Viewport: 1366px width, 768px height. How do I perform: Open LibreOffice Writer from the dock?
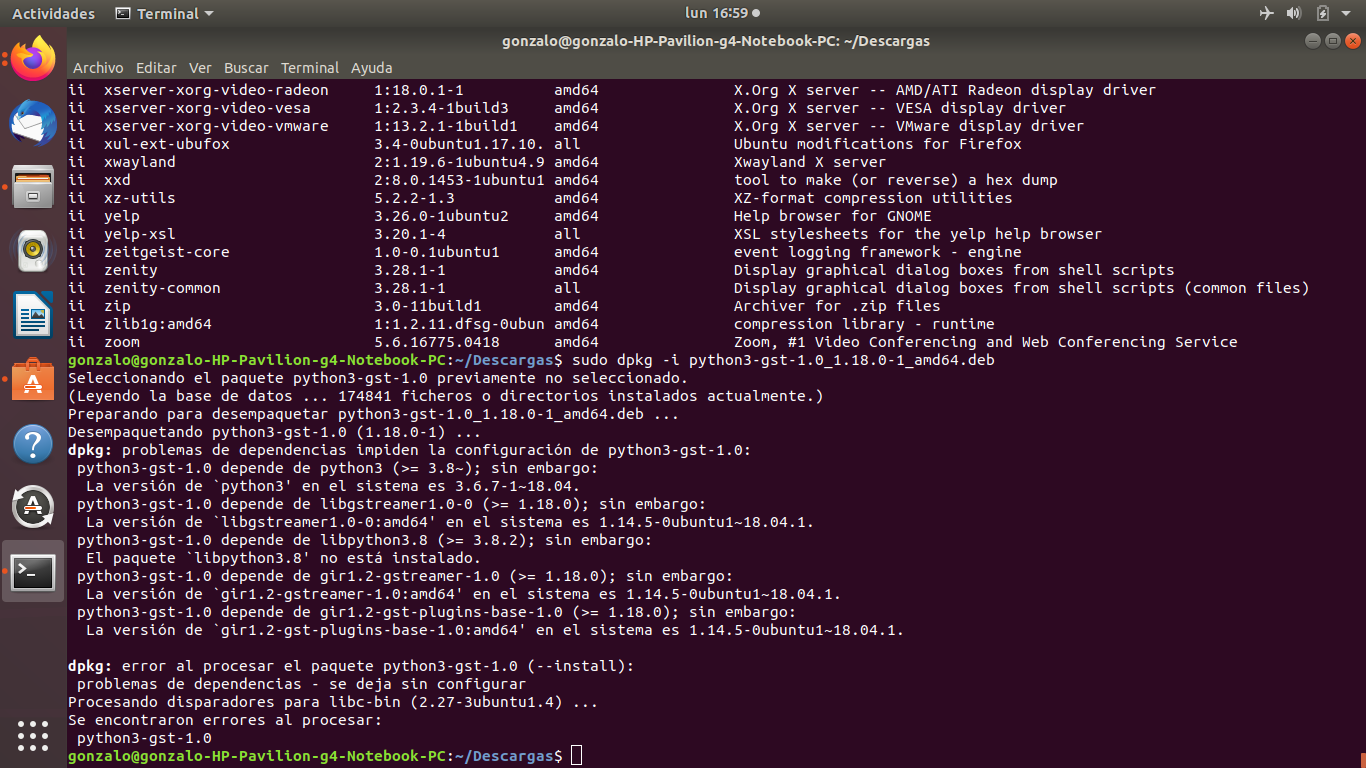33,315
